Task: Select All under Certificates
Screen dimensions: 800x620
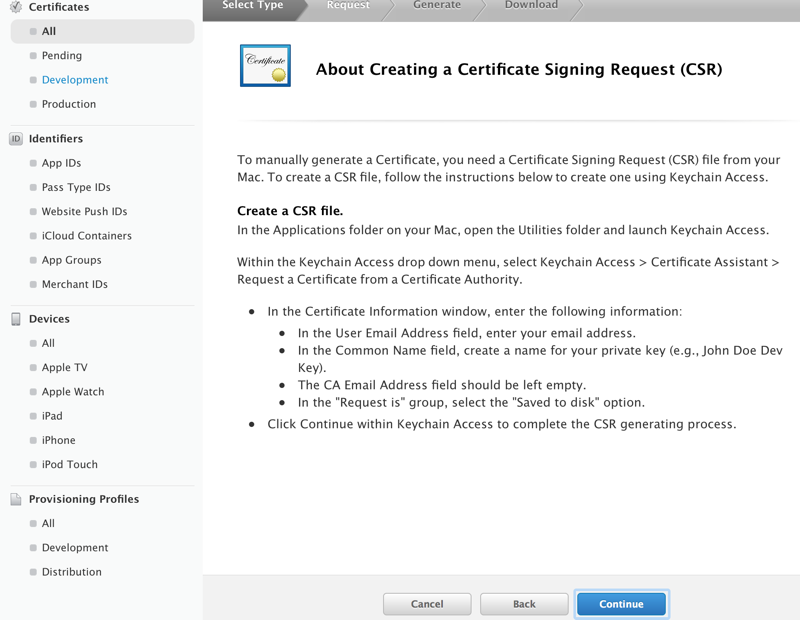Action: click(49, 32)
